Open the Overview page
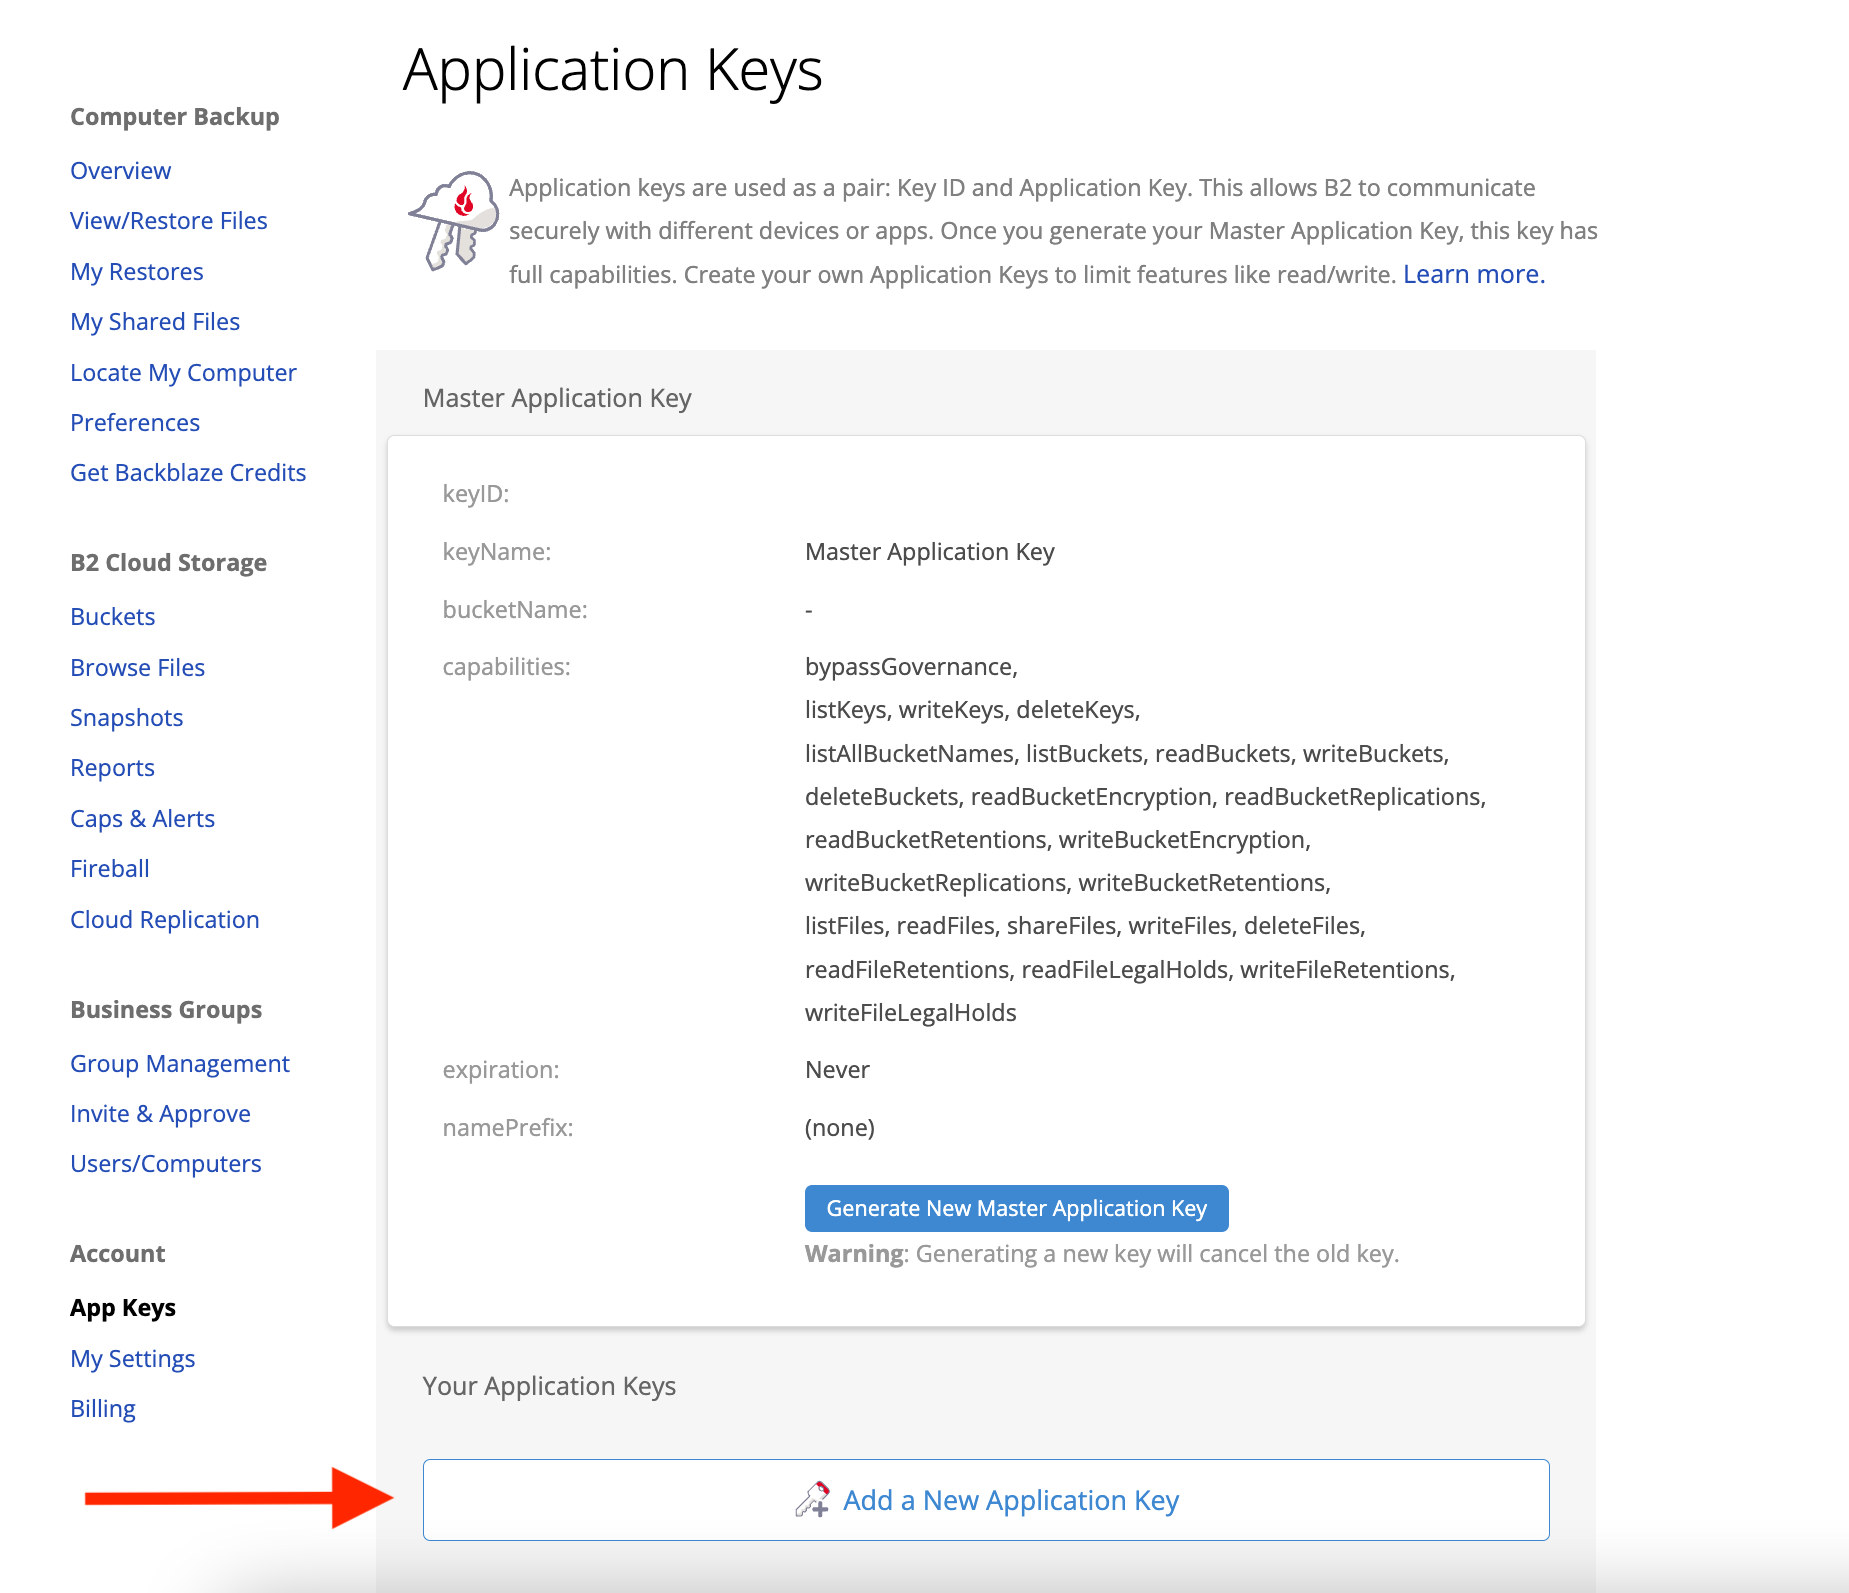The width and height of the screenshot is (1849, 1593). click(120, 171)
